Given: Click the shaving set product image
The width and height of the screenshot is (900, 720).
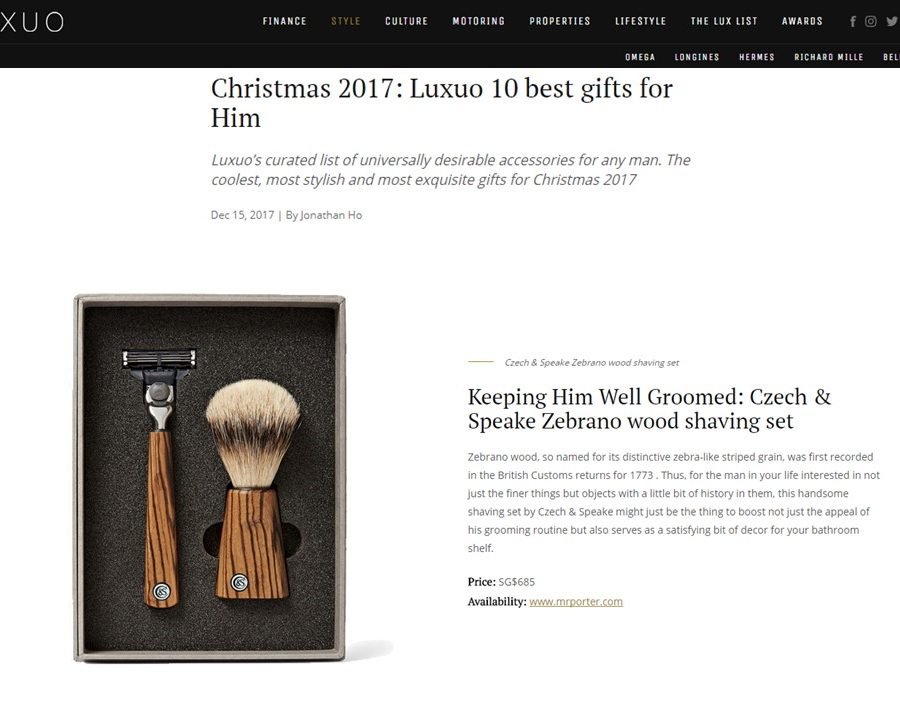Looking at the screenshot, I should pyautogui.click(x=210, y=478).
